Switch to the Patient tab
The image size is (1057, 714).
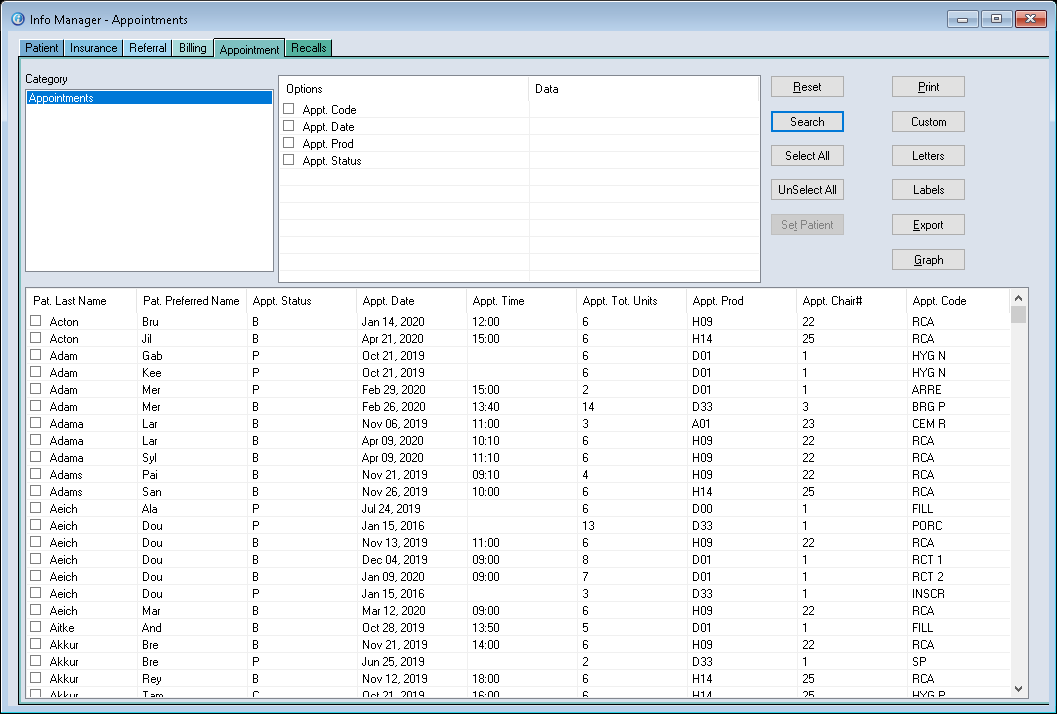click(42, 48)
